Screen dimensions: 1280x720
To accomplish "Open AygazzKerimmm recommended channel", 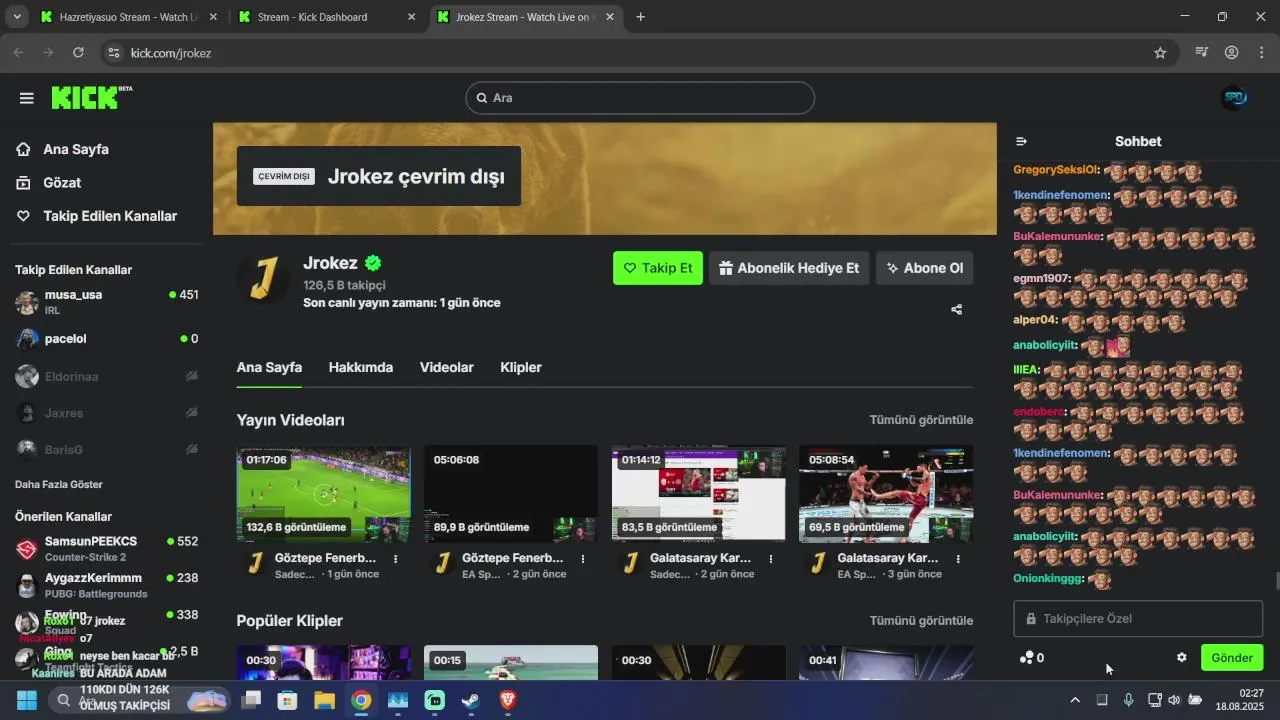I will coord(106,585).
